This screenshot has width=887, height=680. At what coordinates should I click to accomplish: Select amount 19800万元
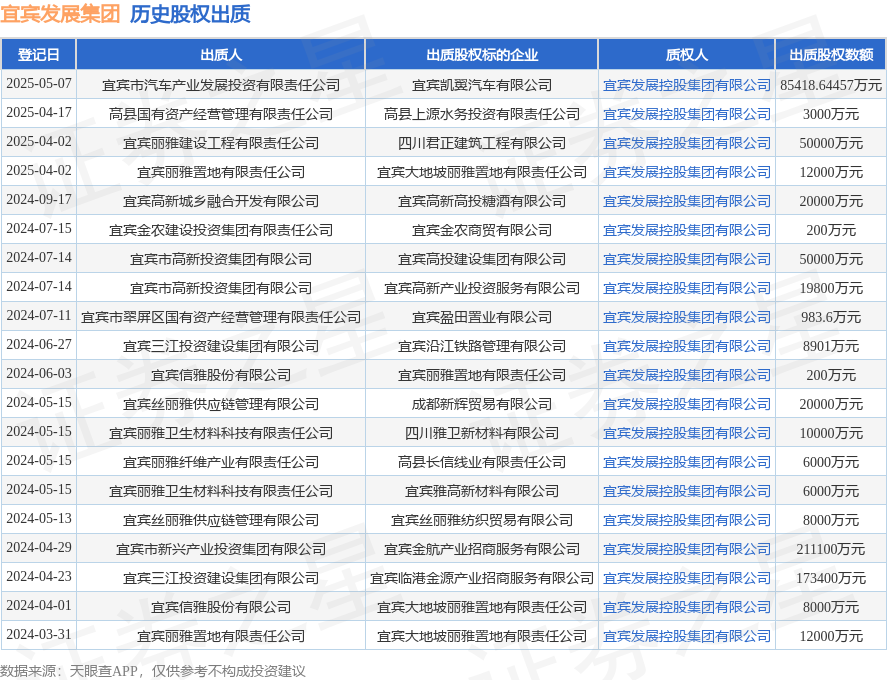(831, 288)
